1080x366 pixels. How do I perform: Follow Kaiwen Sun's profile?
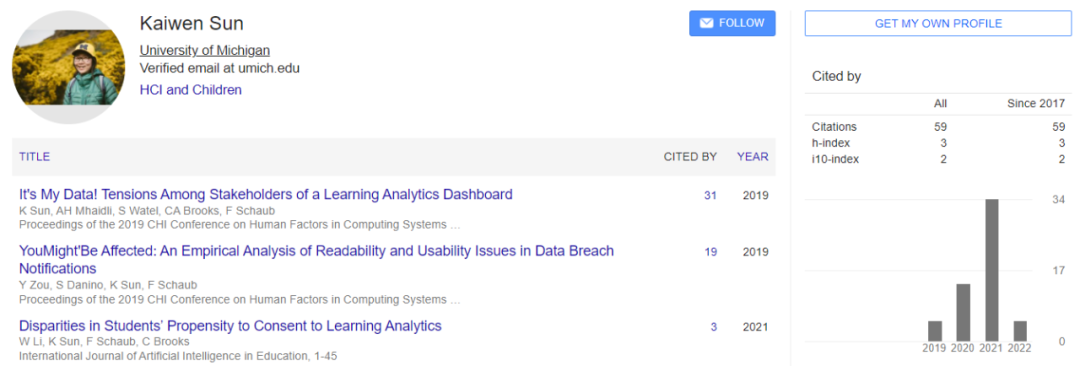coord(732,23)
